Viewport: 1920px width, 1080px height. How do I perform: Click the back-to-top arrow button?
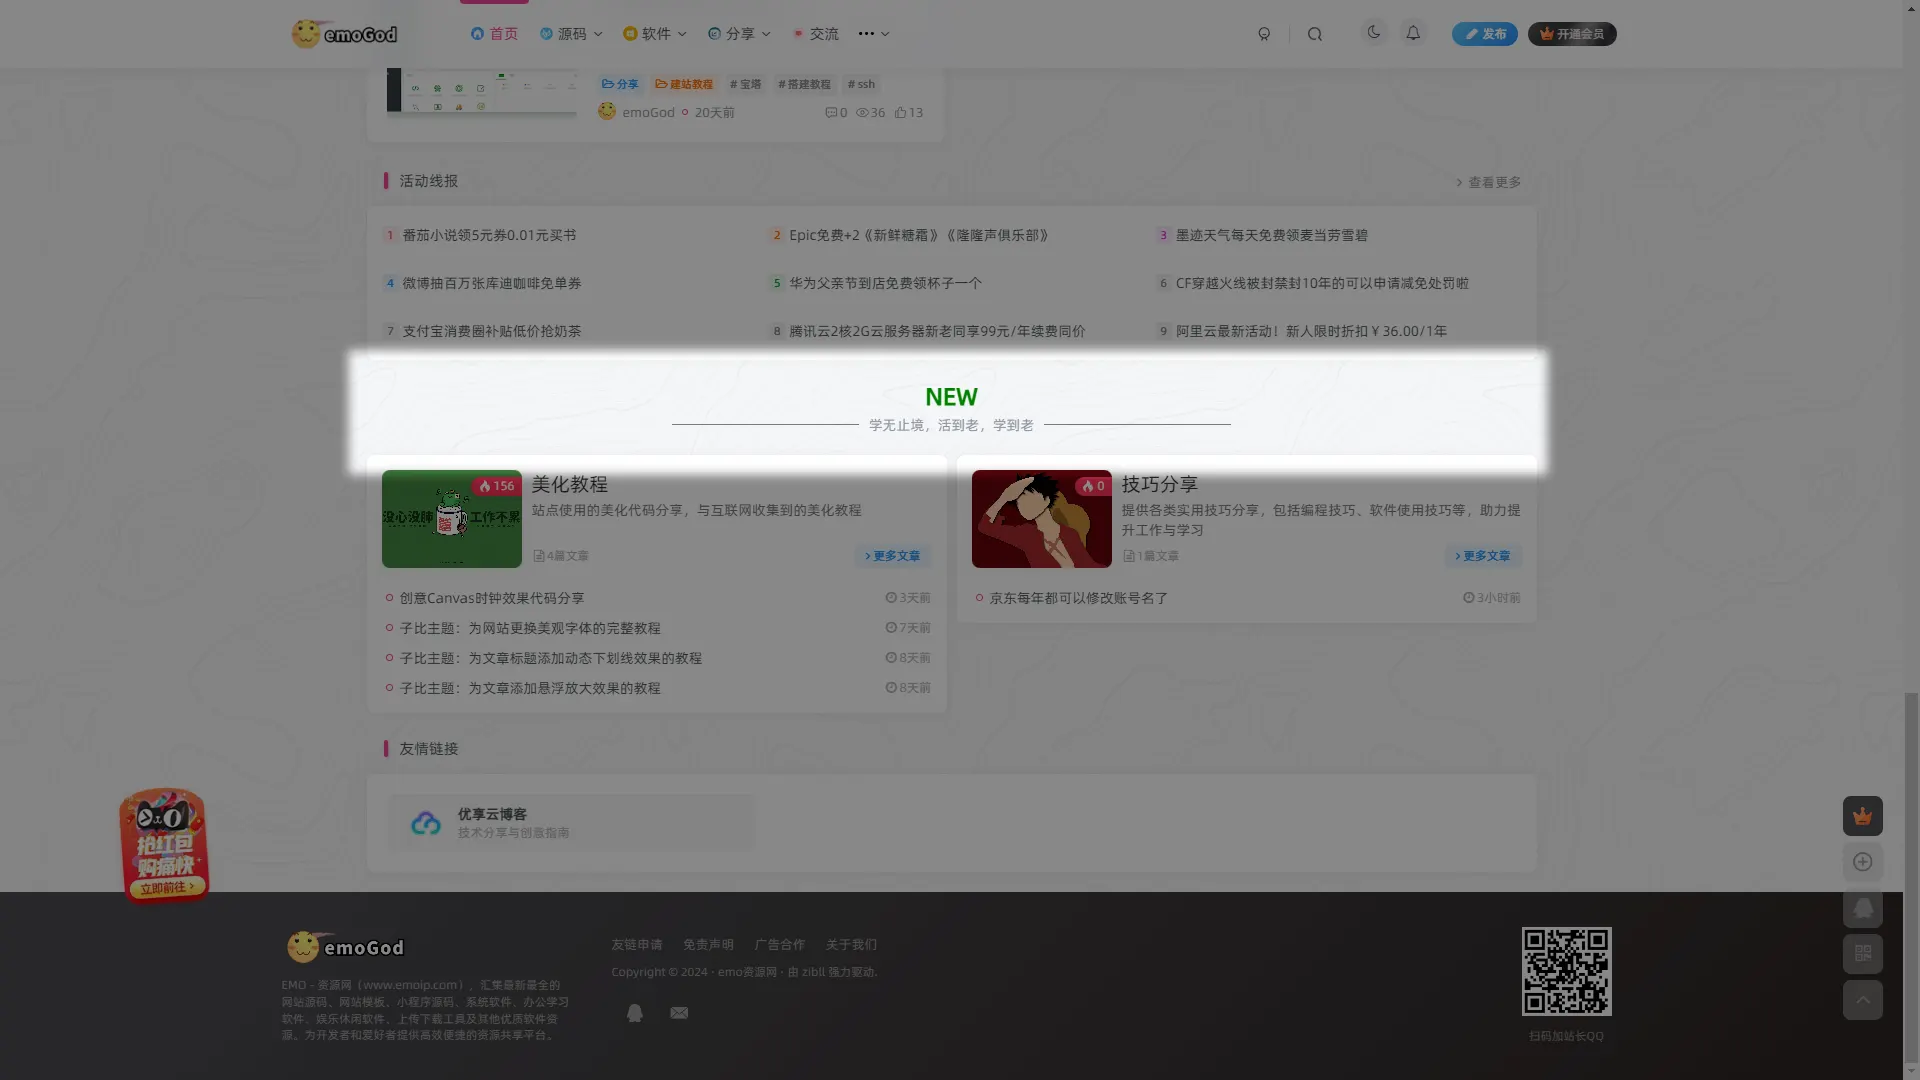[1862, 1000]
